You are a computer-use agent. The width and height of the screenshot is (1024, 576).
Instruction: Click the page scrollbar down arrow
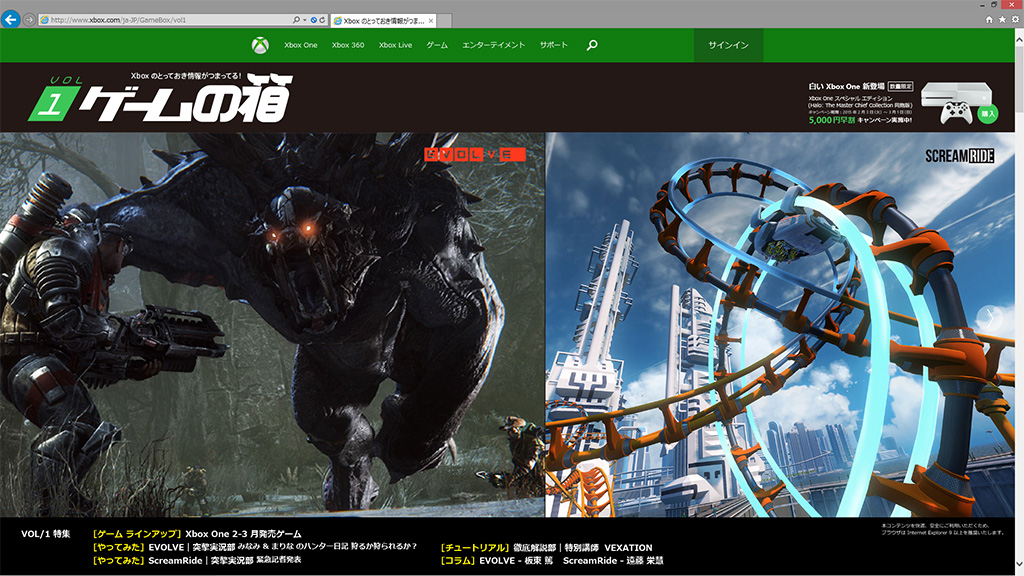(1019, 564)
